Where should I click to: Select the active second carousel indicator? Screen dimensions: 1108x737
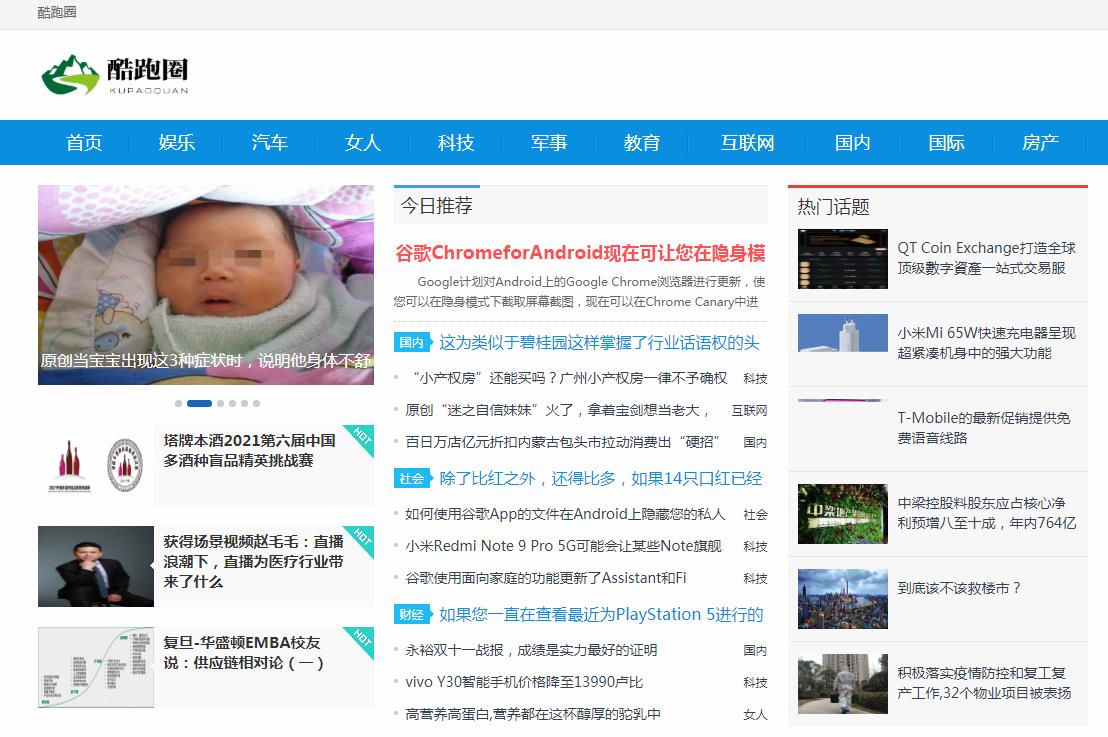coord(199,403)
